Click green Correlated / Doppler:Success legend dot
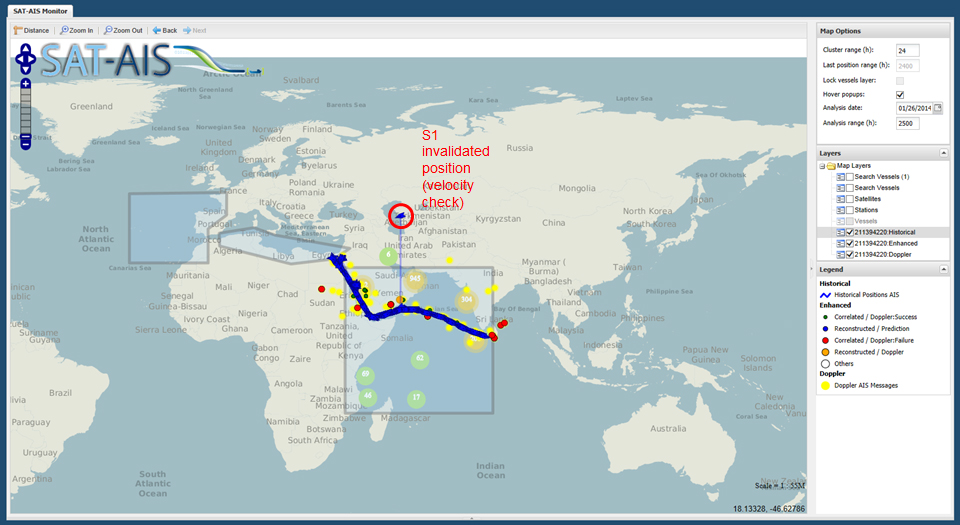This screenshot has width=960, height=525. pyautogui.click(x=825, y=317)
